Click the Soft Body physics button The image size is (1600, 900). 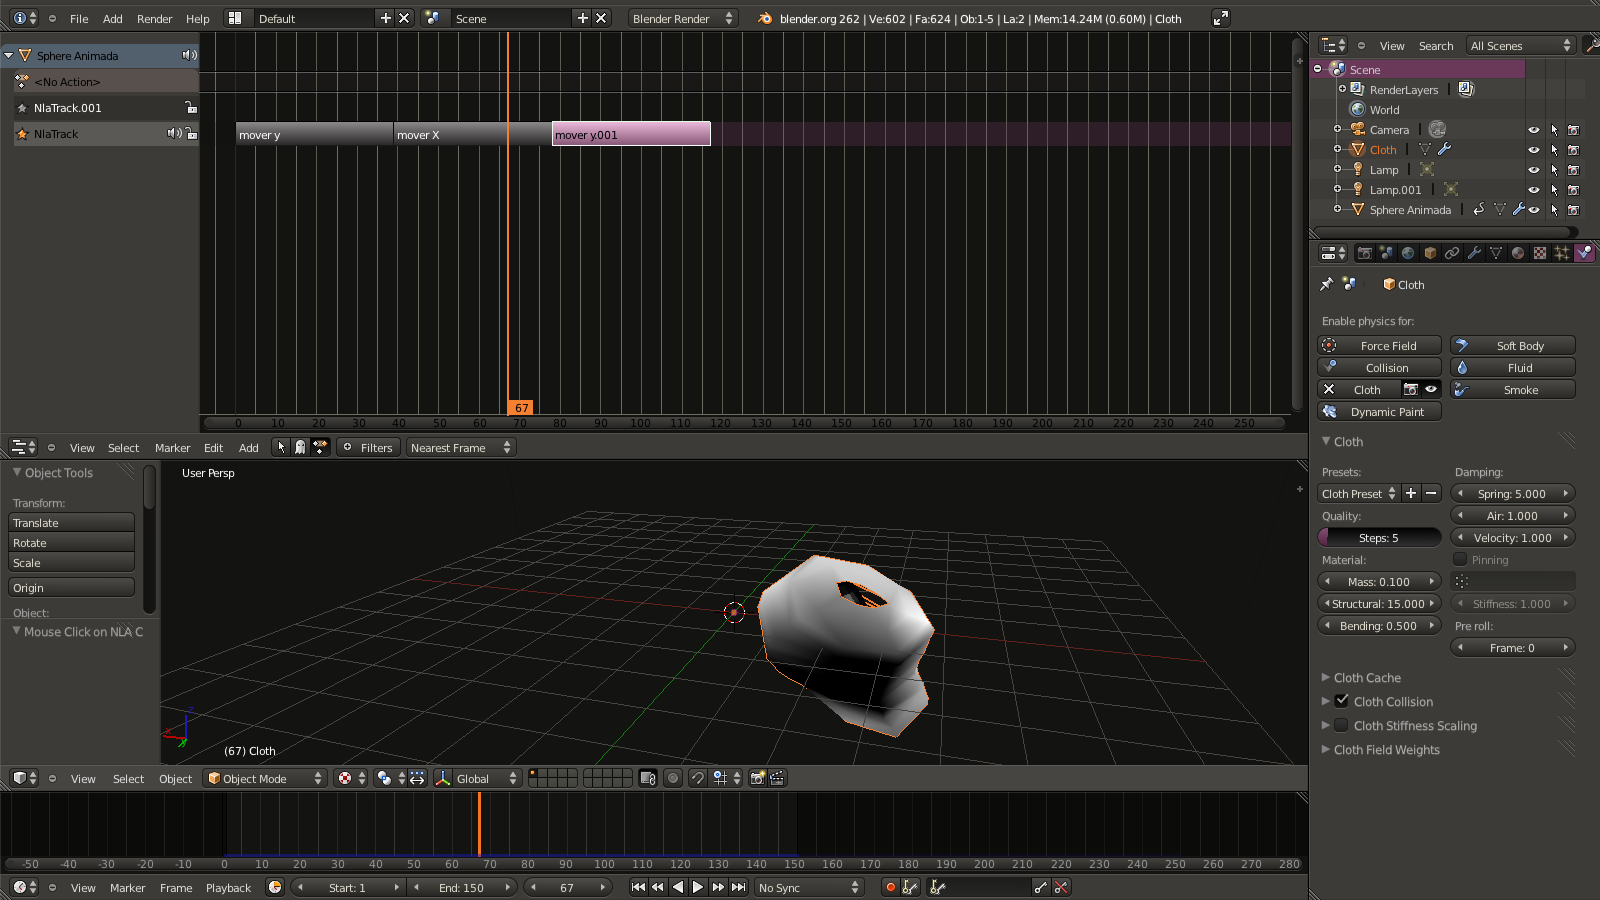pyautogui.click(x=1512, y=345)
